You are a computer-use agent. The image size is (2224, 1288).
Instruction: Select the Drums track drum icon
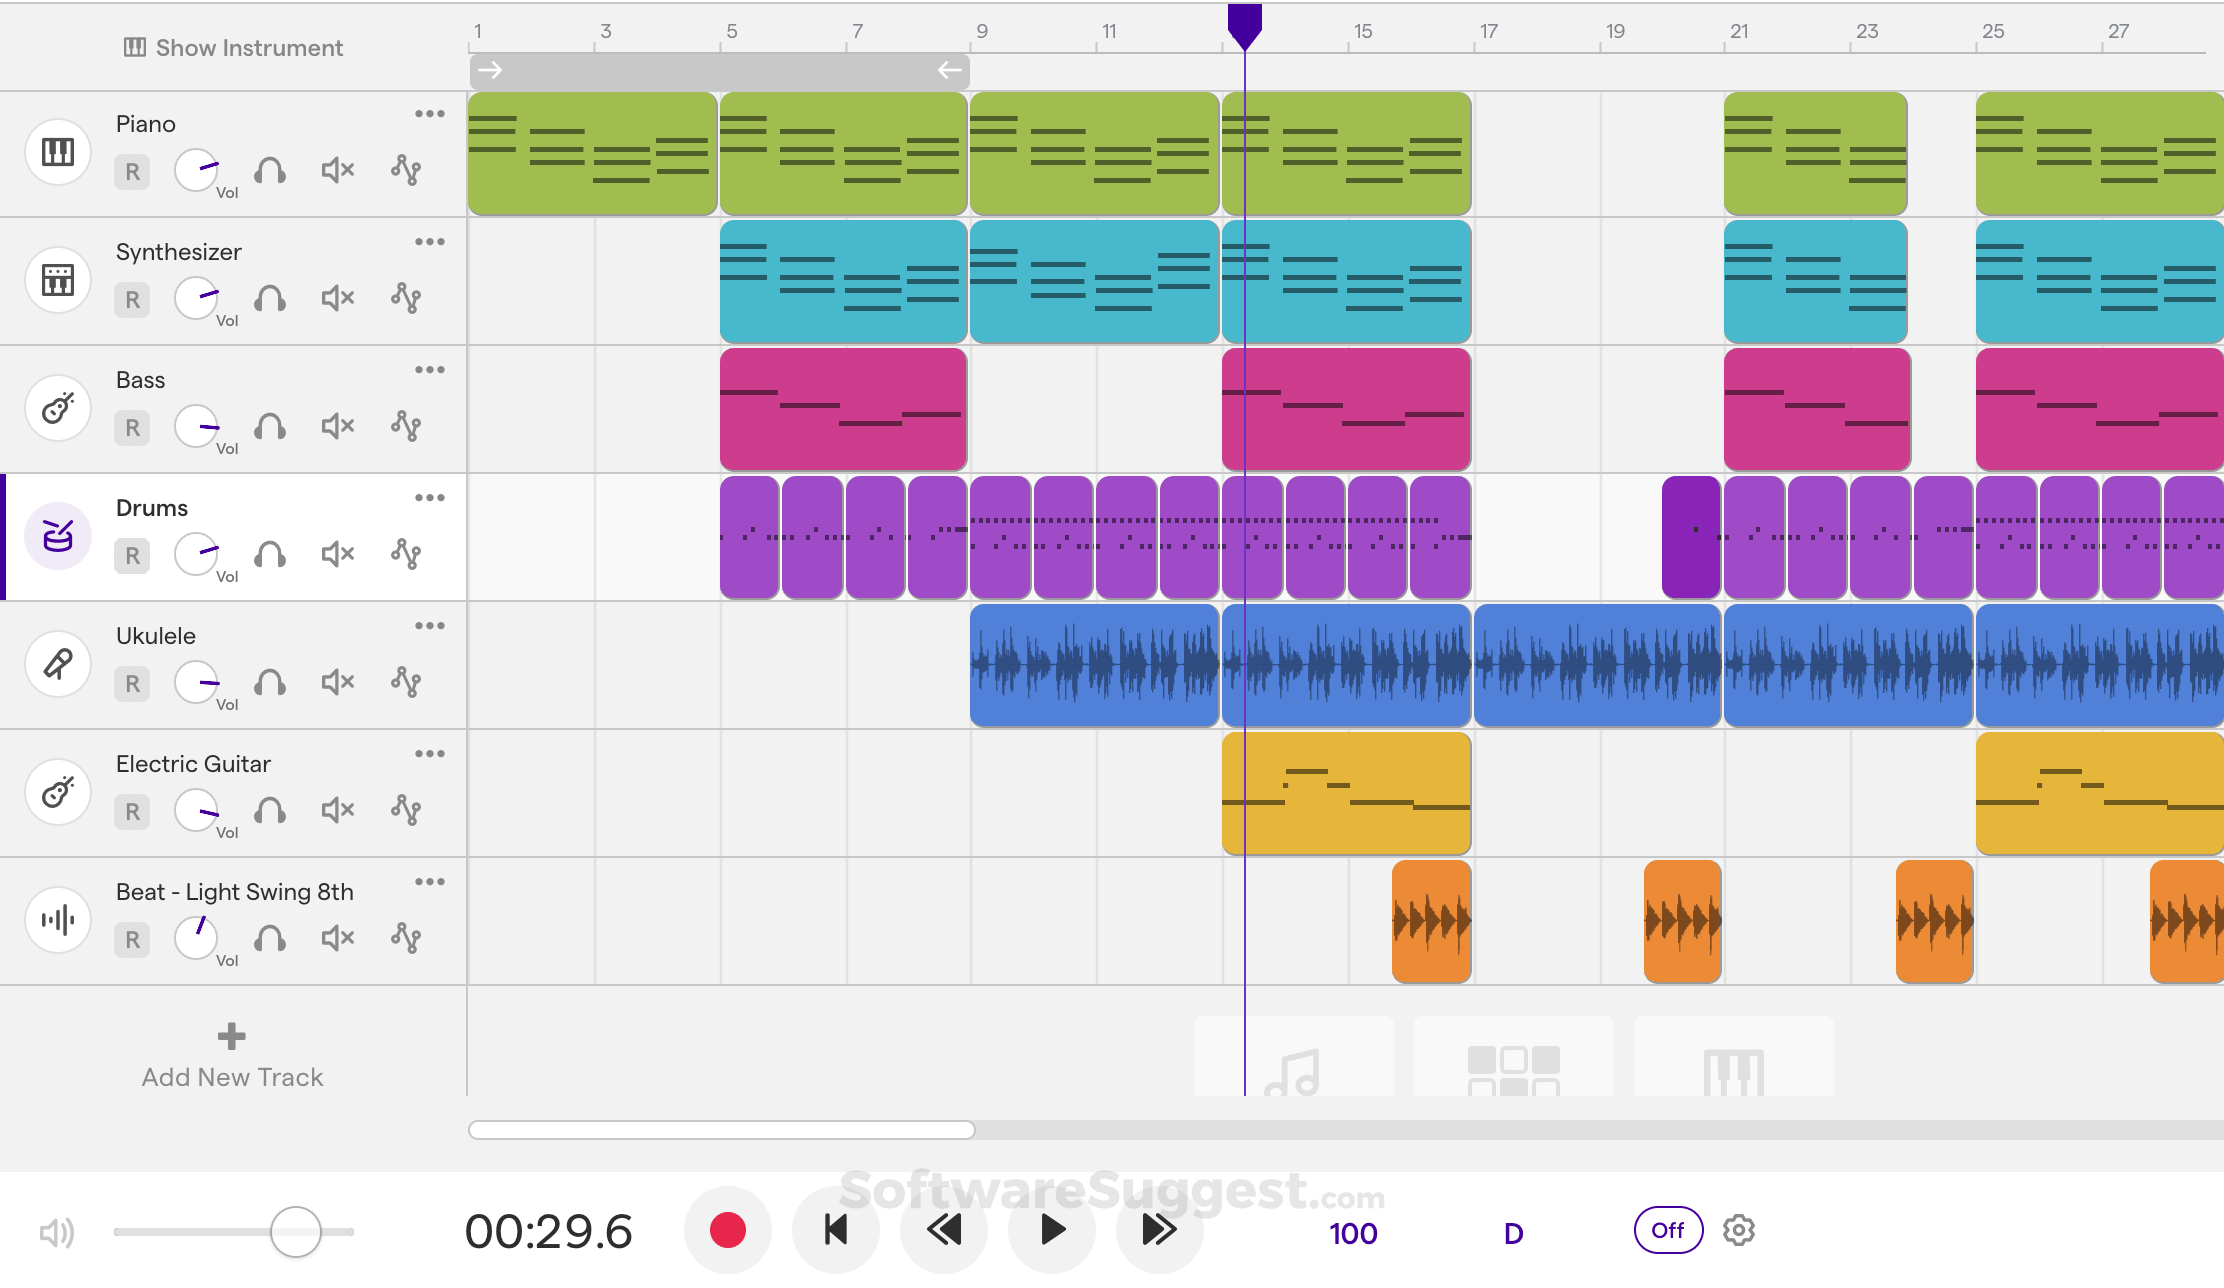tap(57, 536)
